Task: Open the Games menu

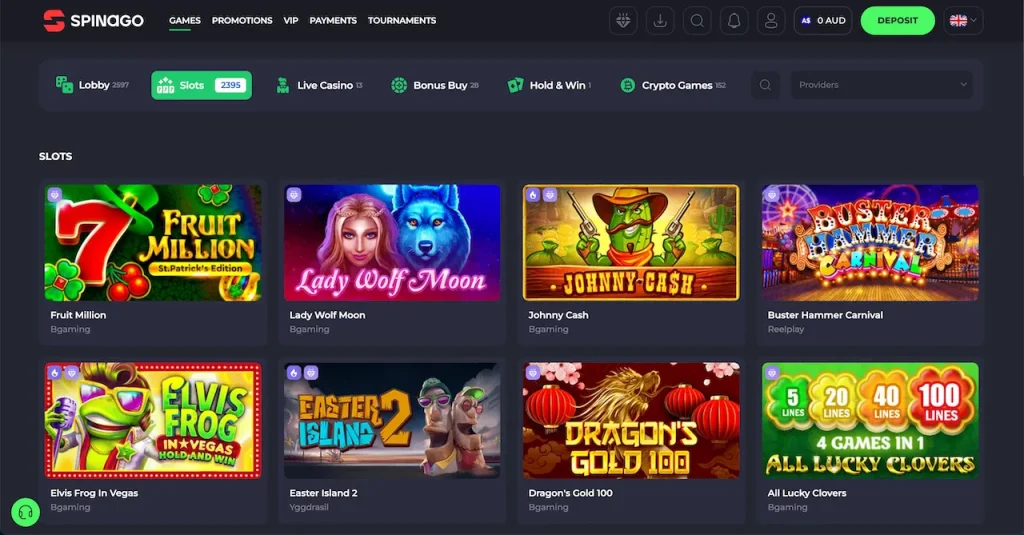Action: pyautogui.click(x=185, y=20)
